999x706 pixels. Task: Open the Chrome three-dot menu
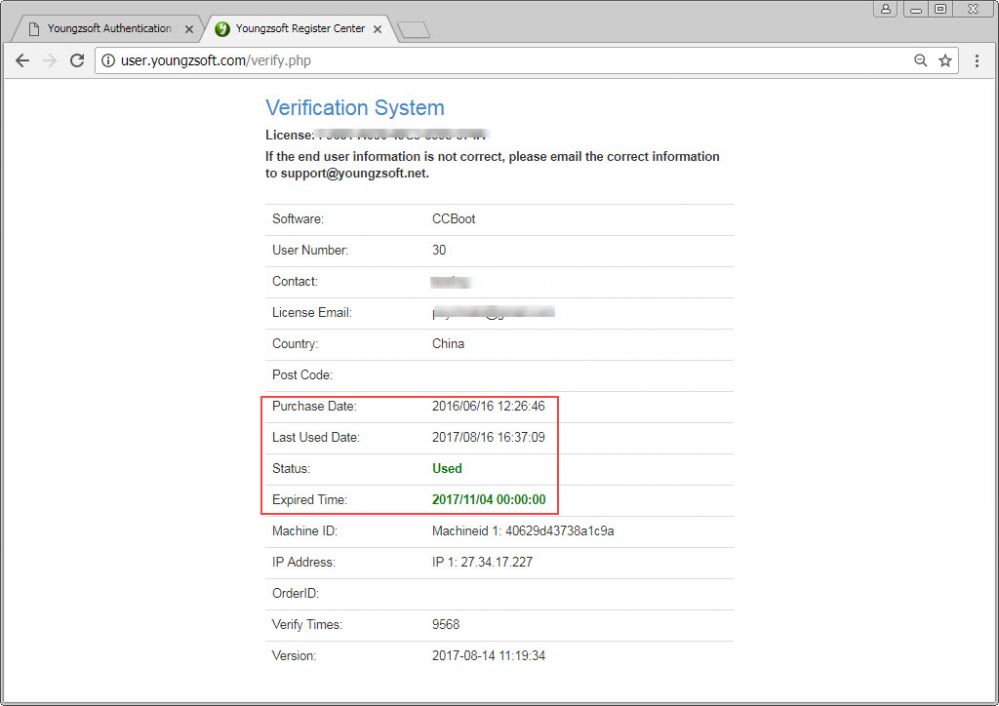(977, 61)
